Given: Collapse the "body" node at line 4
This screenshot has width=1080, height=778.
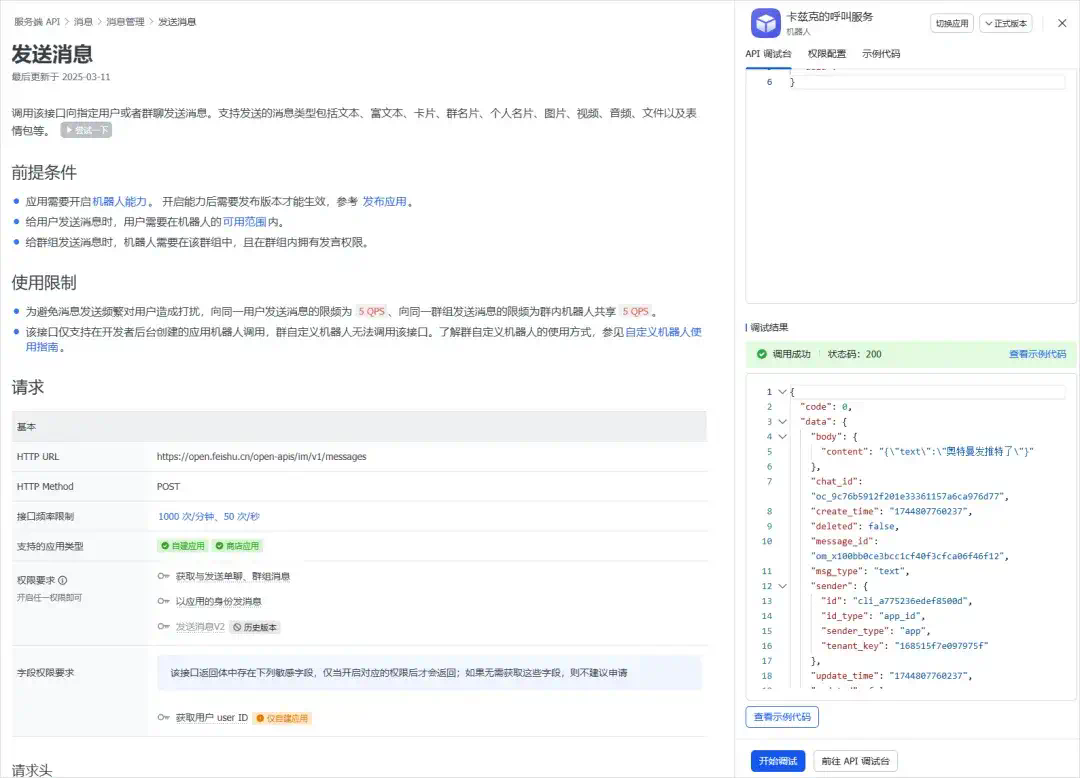Looking at the screenshot, I should [782, 437].
